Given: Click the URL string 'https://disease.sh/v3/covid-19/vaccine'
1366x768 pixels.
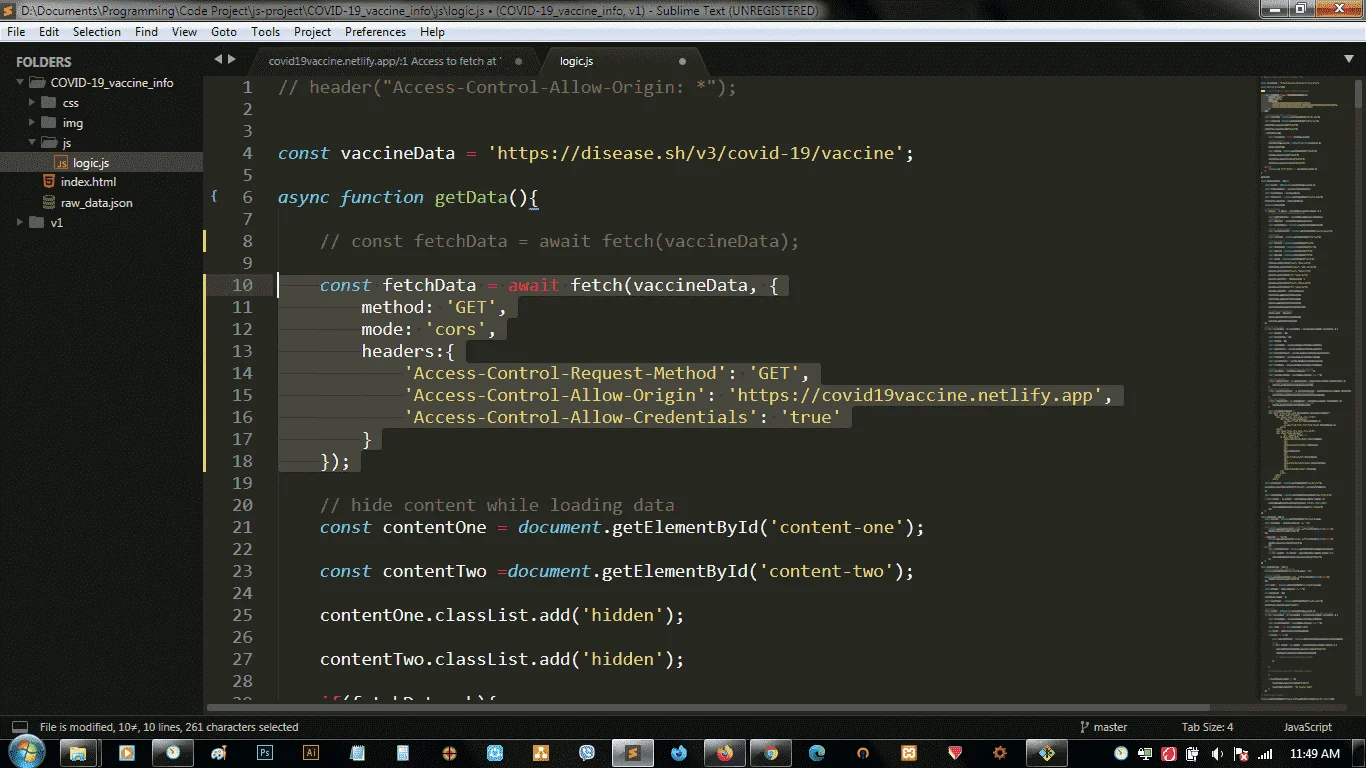Looking at the screenshot, I should coord(696,153).
